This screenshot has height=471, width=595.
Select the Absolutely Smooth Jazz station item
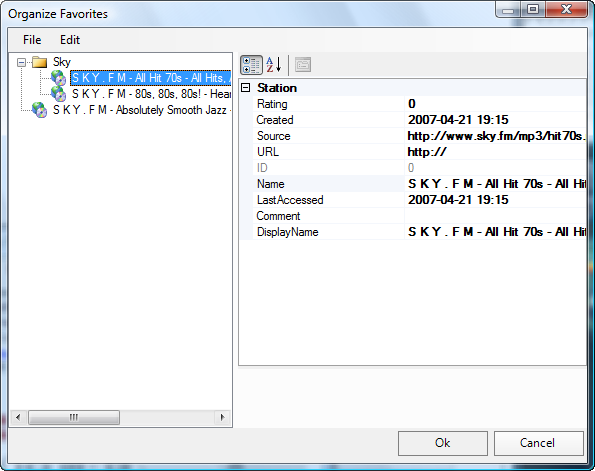(x=142, y=110)
